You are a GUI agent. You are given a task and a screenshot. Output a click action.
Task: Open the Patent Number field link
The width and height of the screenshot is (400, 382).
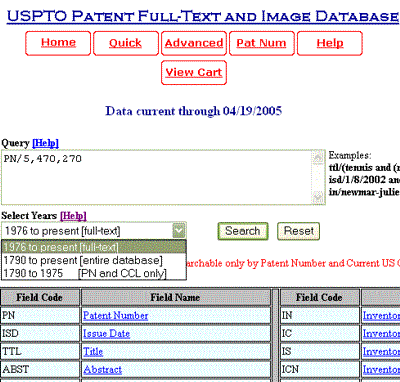click(115, 315)
